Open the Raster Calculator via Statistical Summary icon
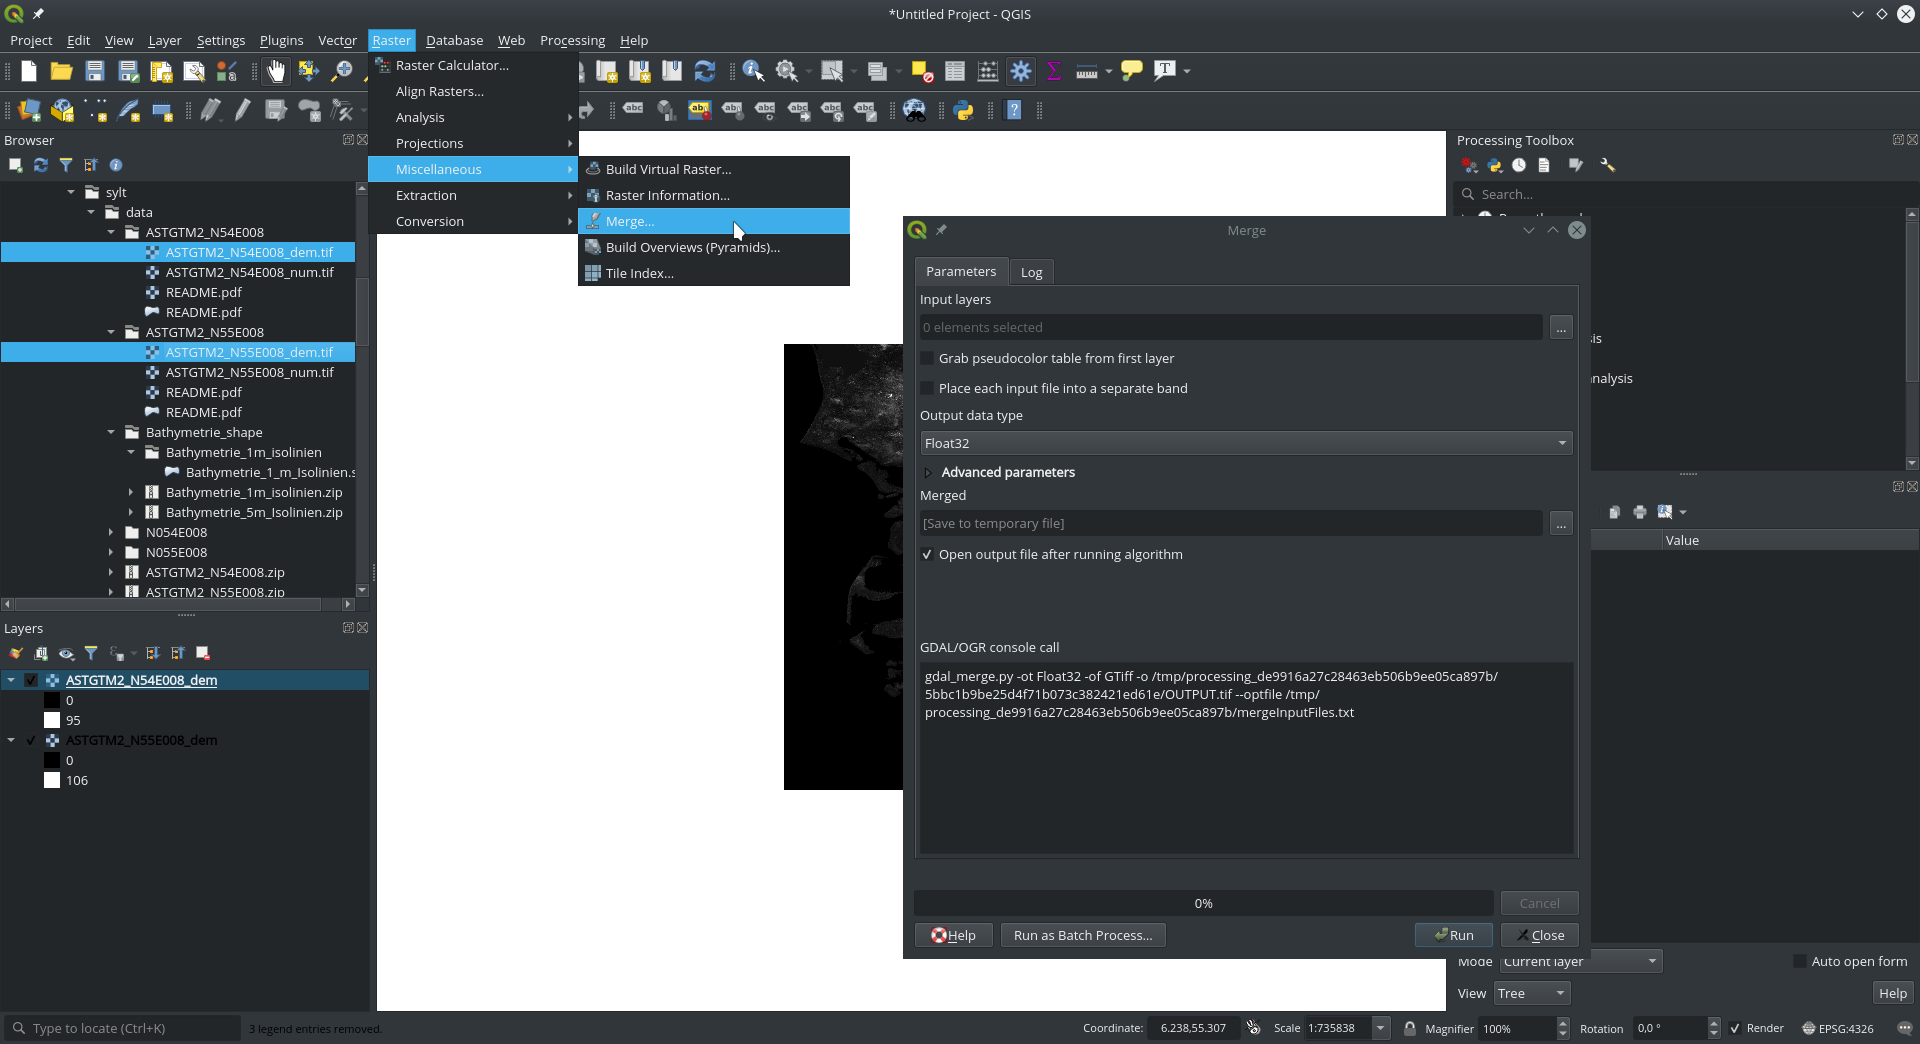This screenshot has width=1920, height=1044. pyautogui.click(x=1053, y=71)
